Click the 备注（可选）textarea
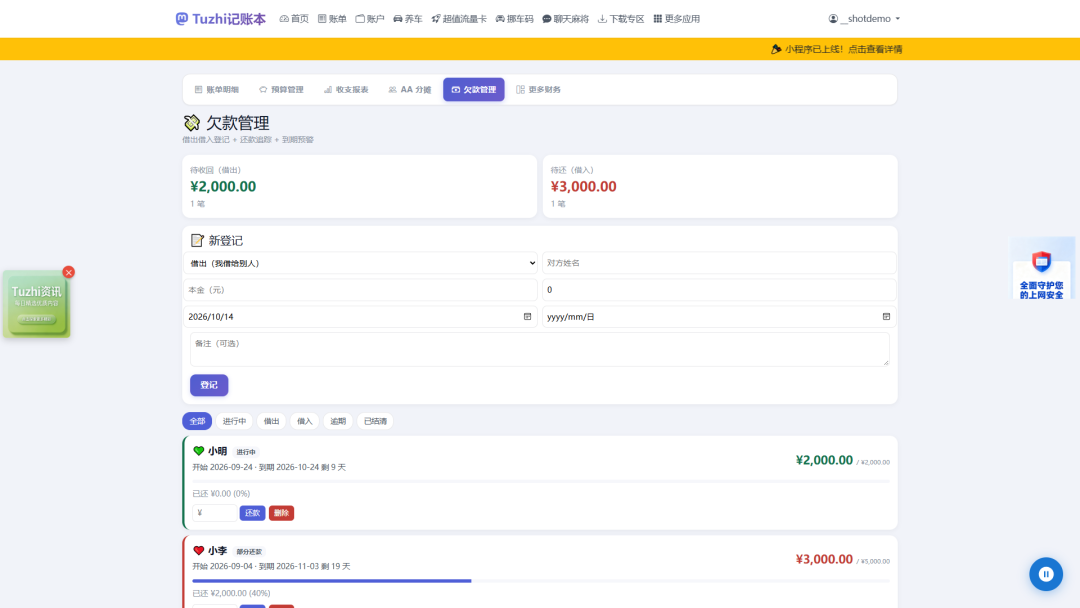This screenshot has height=608, width=1080. tap(539, 349)
